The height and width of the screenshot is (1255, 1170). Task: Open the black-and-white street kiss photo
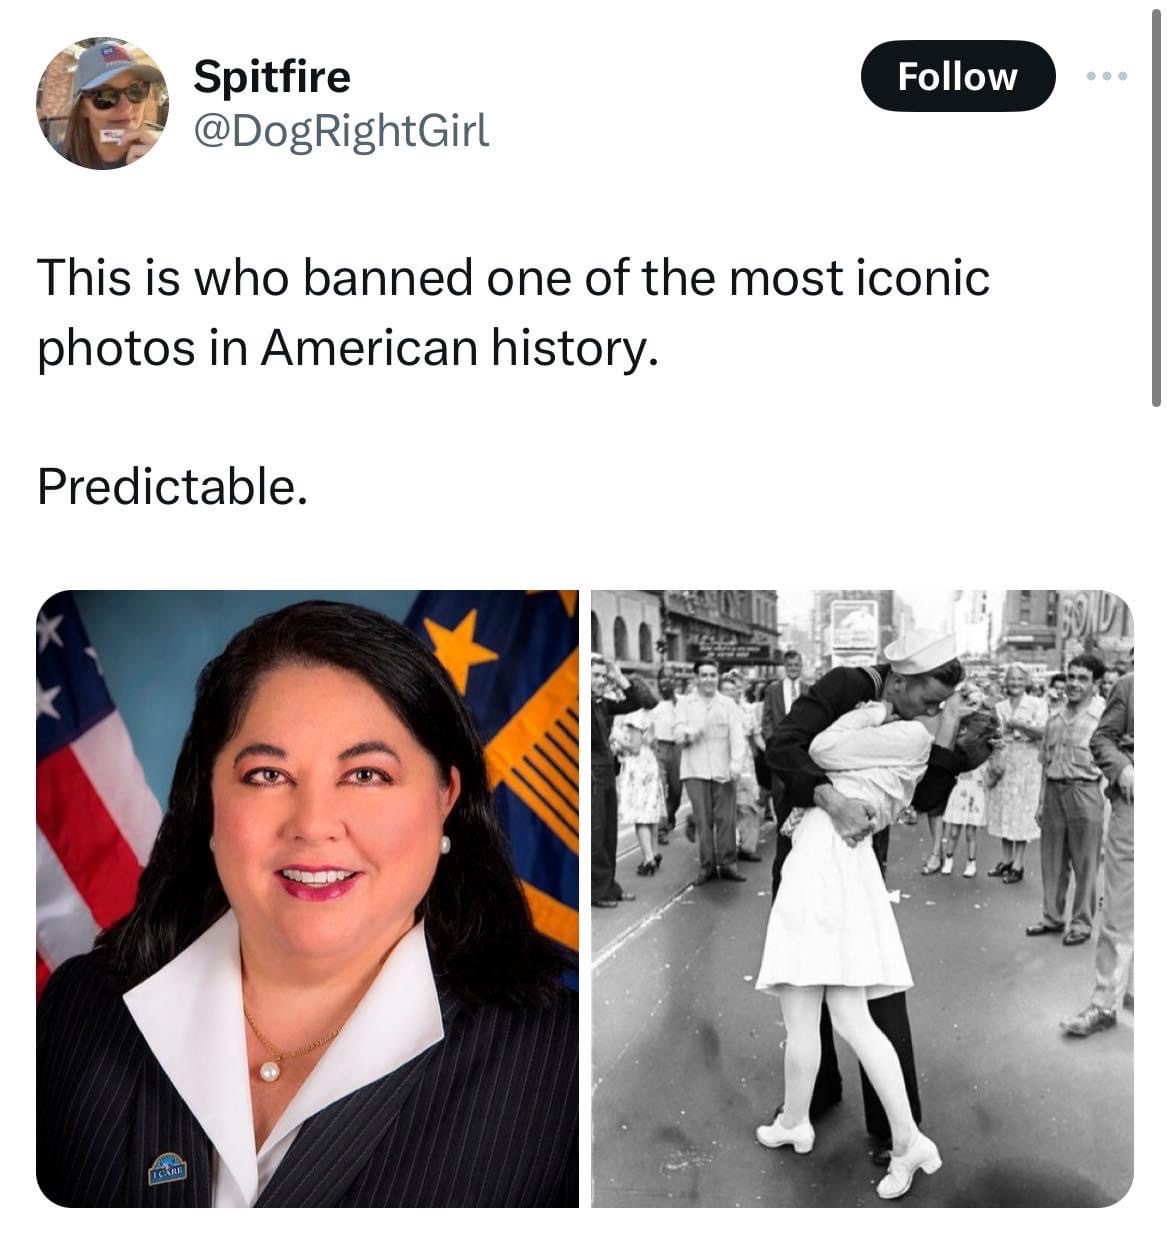[862, 898]
